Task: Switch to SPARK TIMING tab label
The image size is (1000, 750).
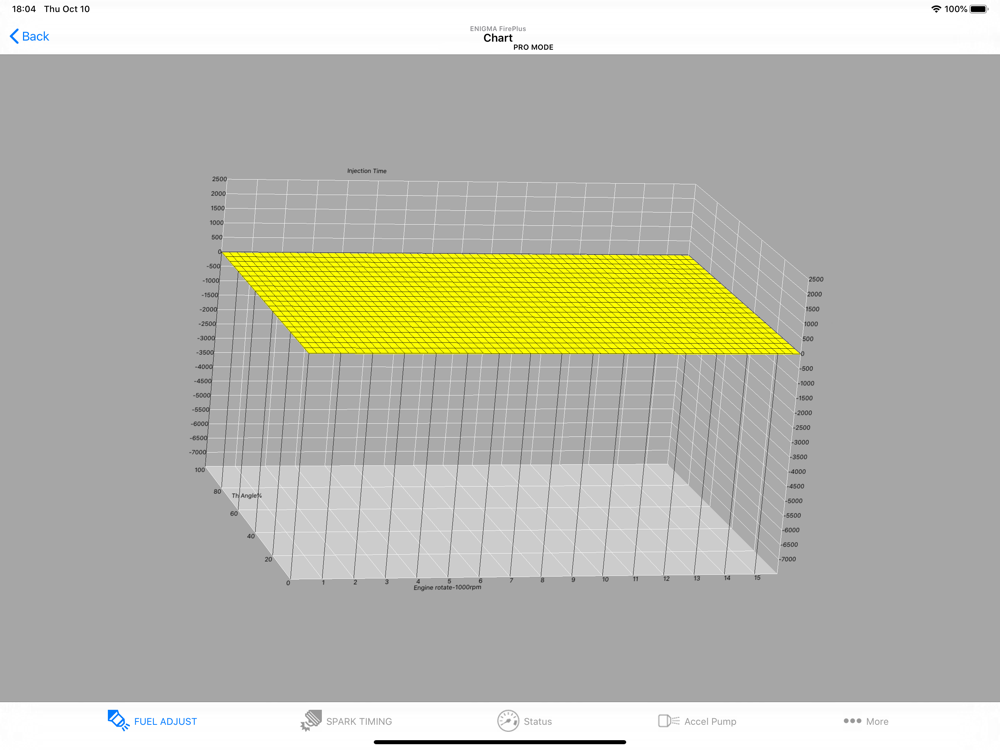Action: coord(359,721)
